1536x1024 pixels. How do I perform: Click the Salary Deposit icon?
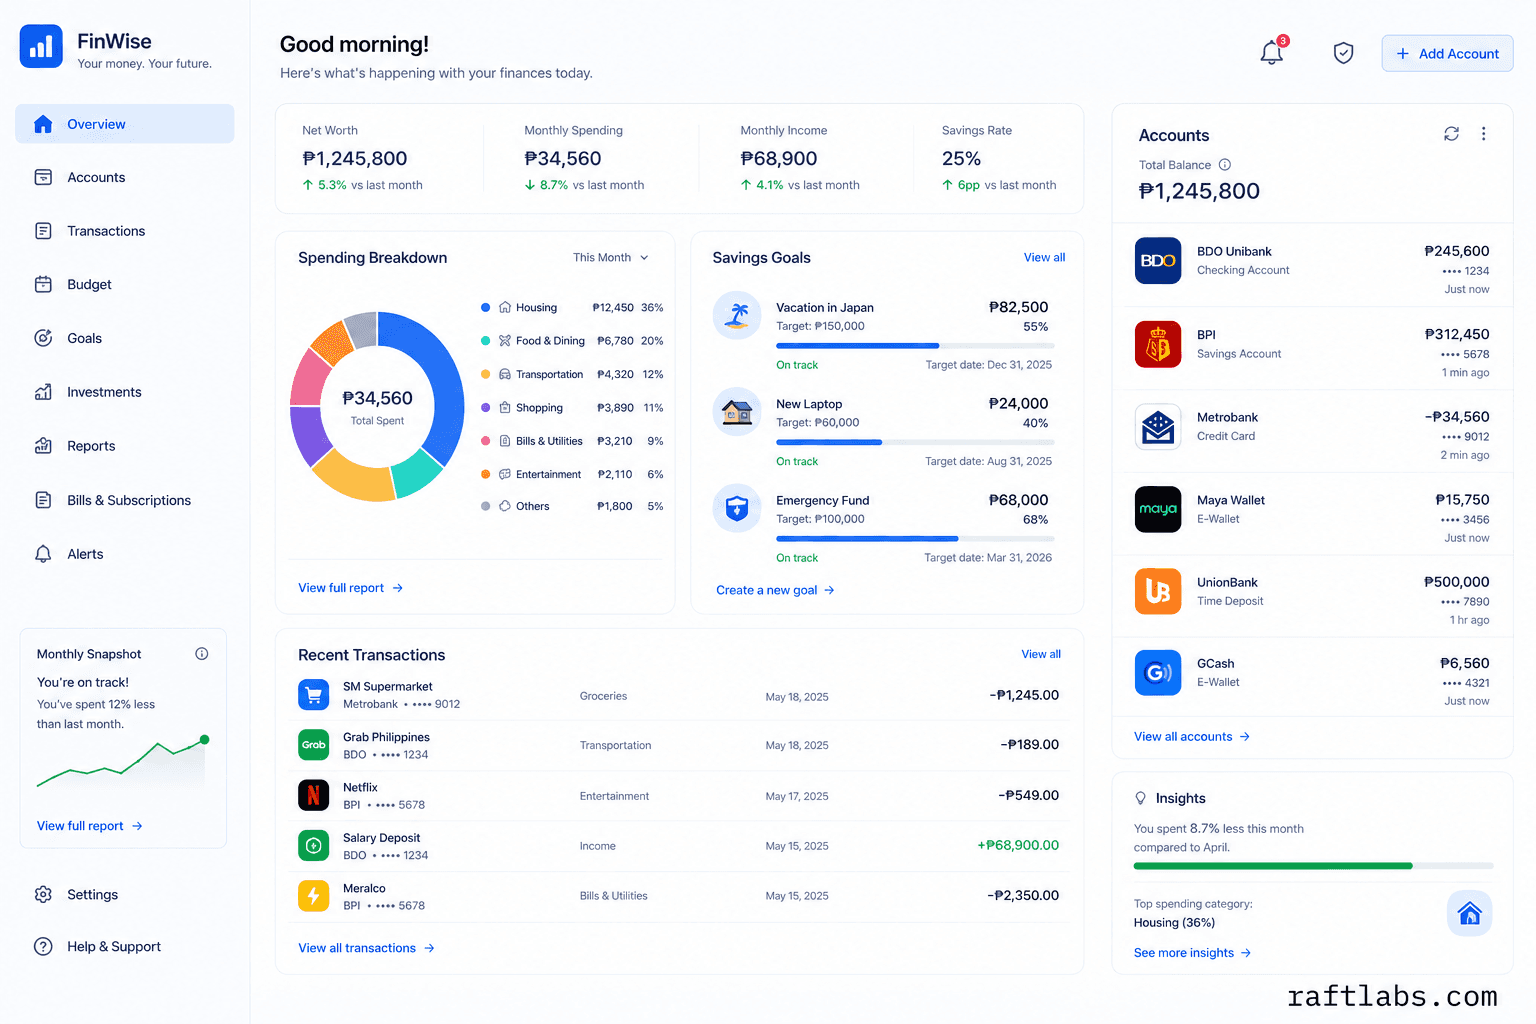(314, 846)
